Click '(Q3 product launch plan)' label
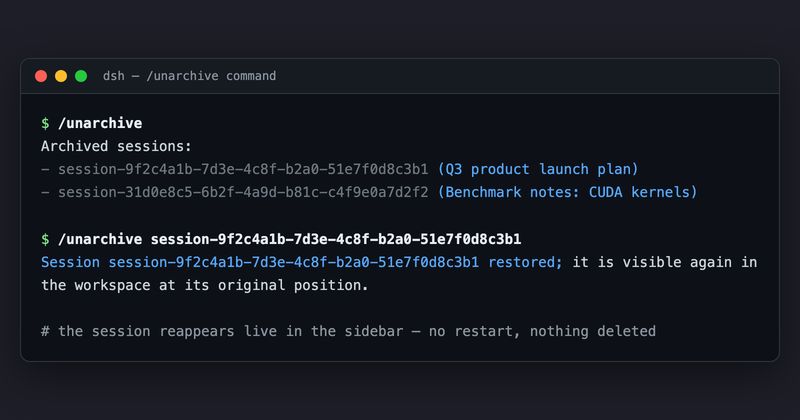The image size is (800, 420). (538, 169)
